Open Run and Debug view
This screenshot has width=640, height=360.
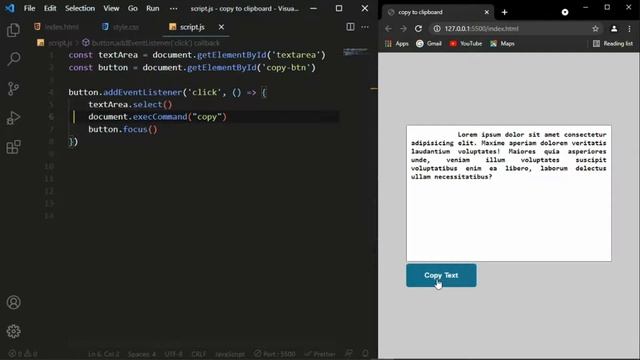point(13,118)
